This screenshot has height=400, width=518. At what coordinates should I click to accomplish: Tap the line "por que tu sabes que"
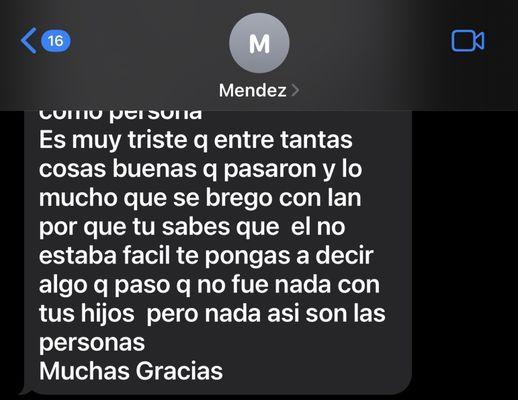point(192,227)
